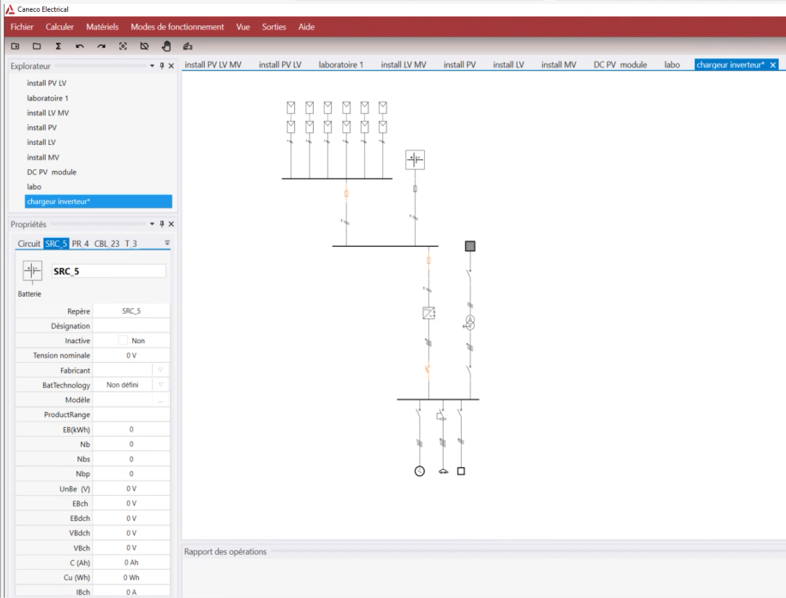Viewport: 786px width, 598px height.
Task: Click the Désignation input field
Action: [x=131, y=326]
